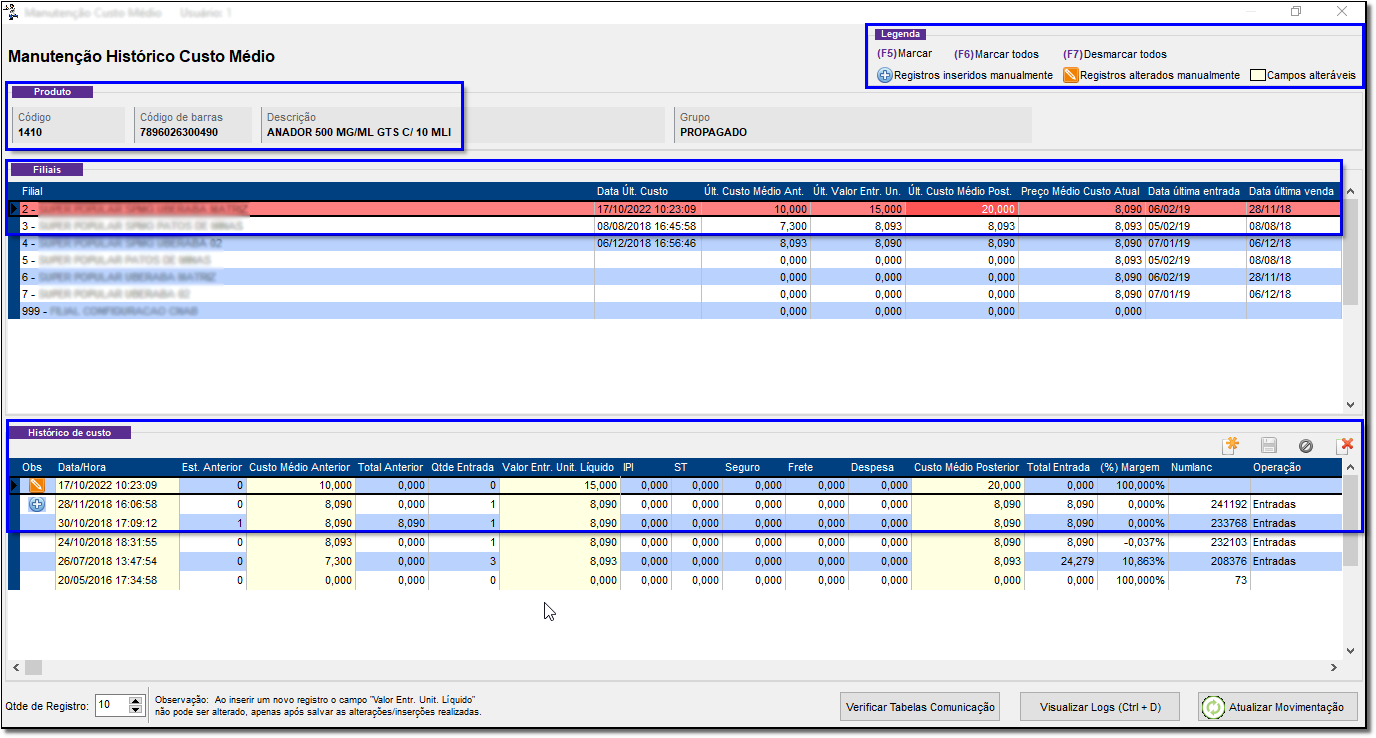
Task: Click the blue plus manually inserted row icon
Action: [37, 505]
